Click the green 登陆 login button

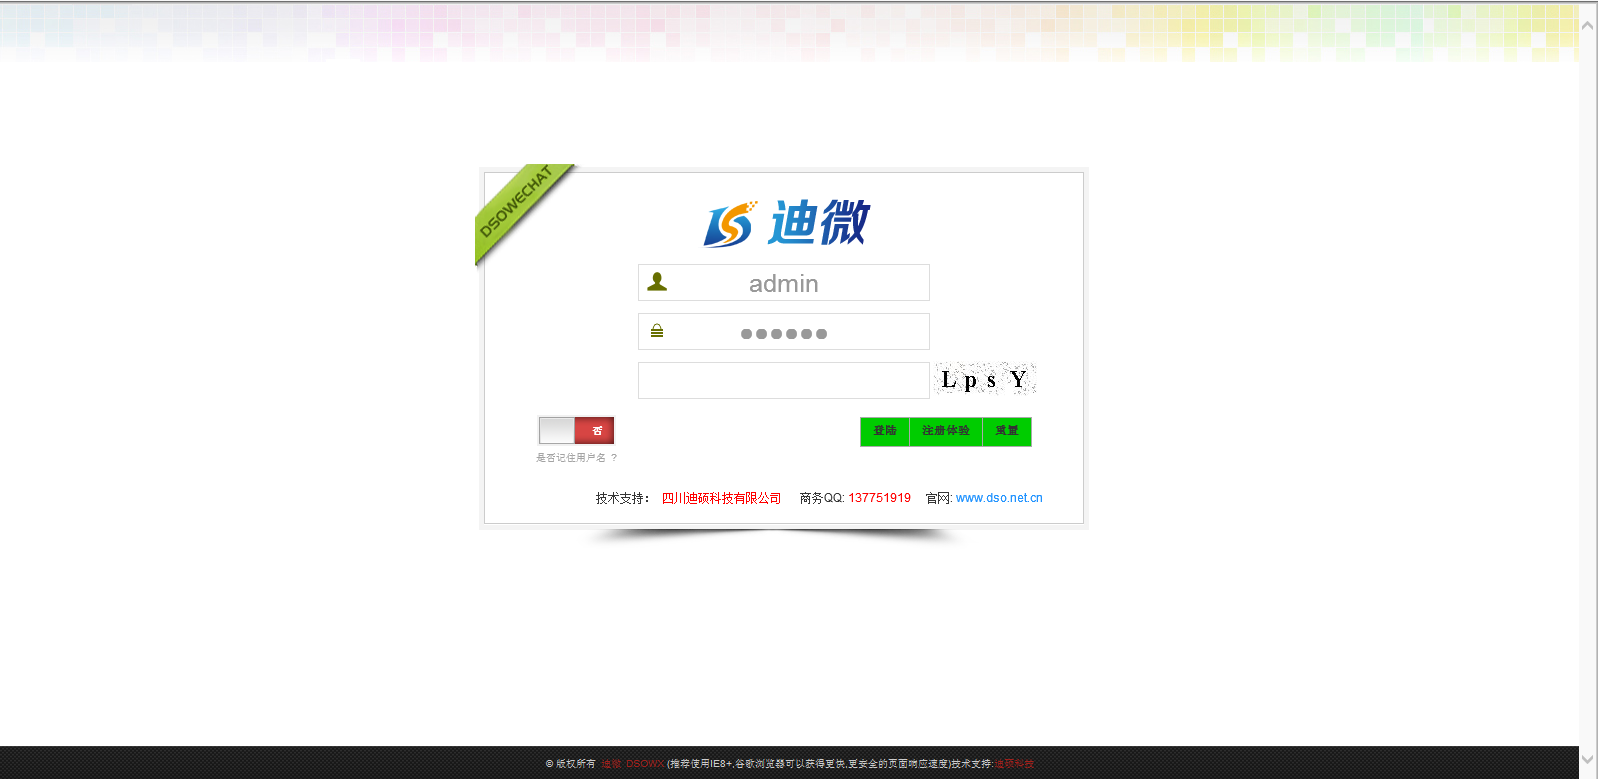(x=885, y=431)
